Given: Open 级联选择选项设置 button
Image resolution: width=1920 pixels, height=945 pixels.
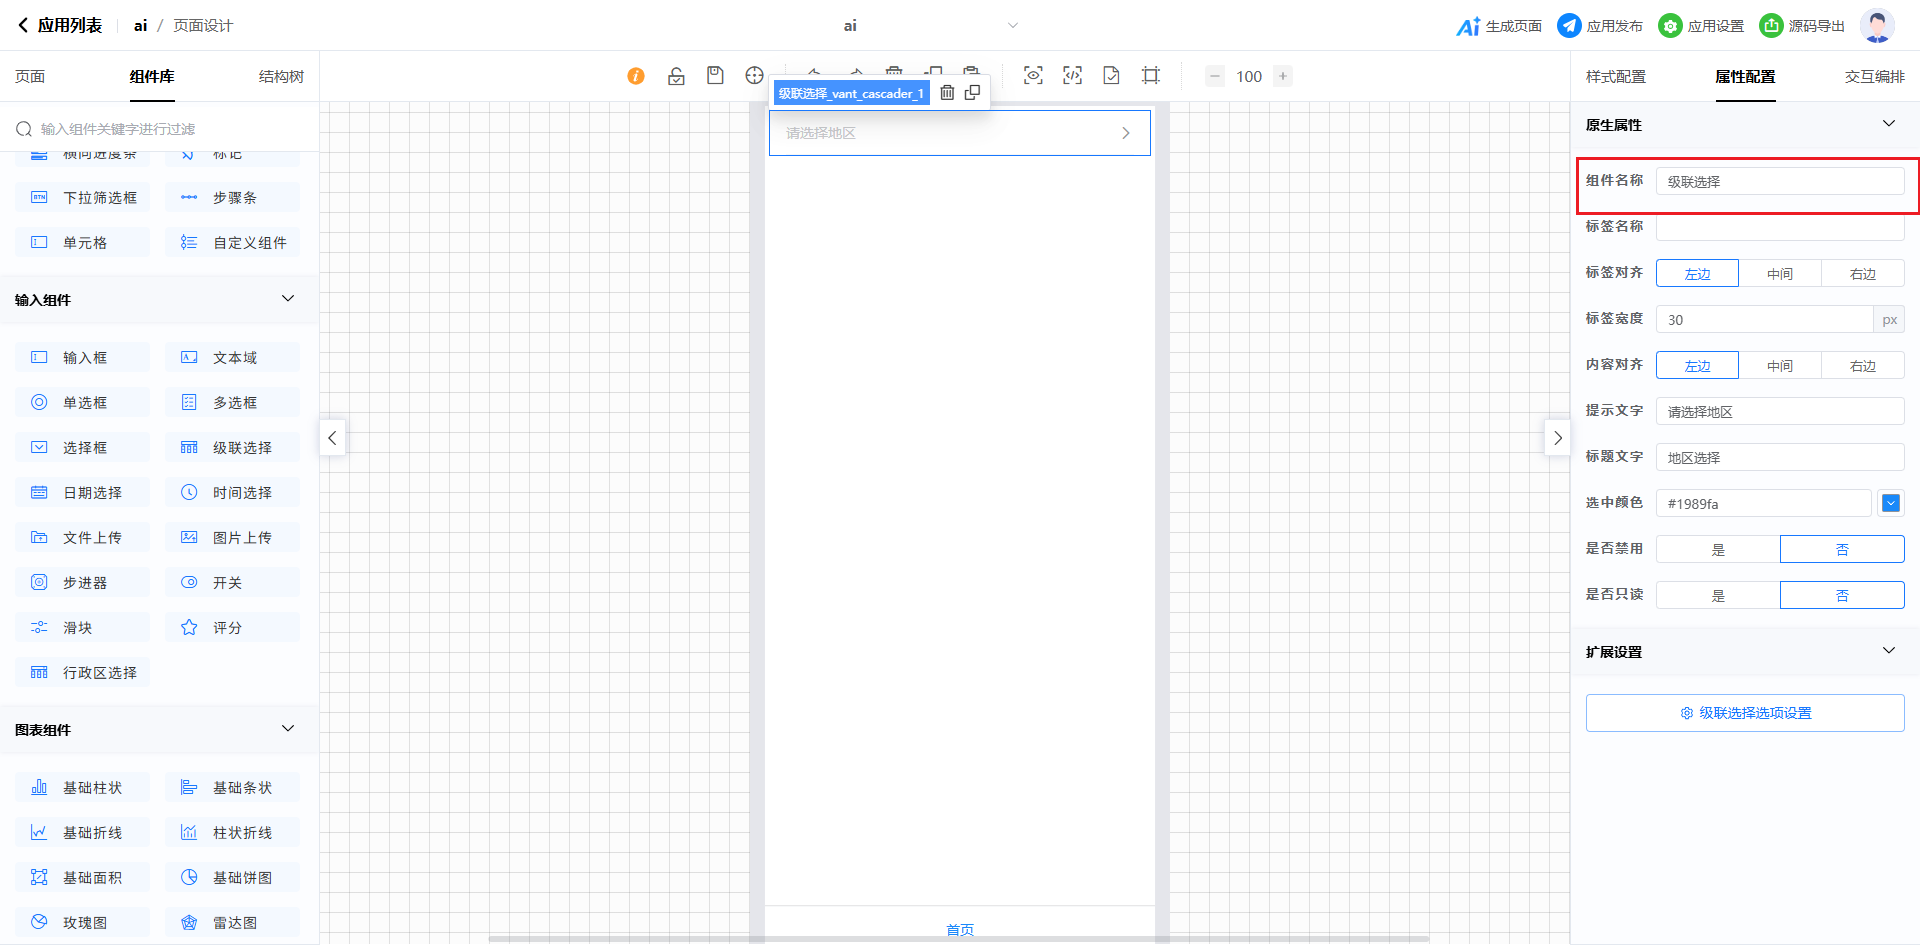Looking at the screenshot, I should tap(1745, 713).
